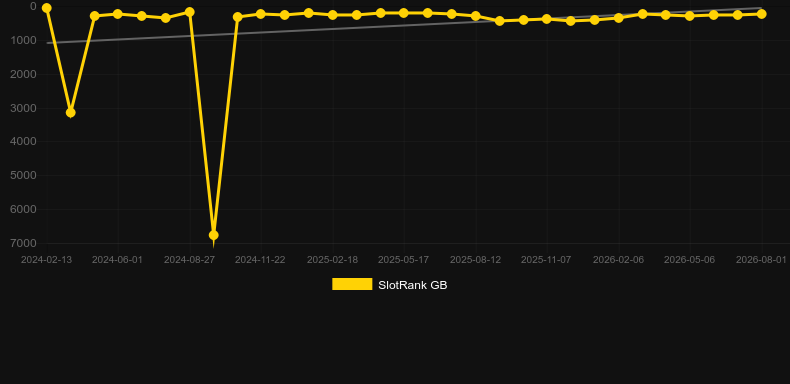This screenshot has height=384, width=790.
Task: Select the lowest data point near 7000
Action: click(x=214, y=235)
